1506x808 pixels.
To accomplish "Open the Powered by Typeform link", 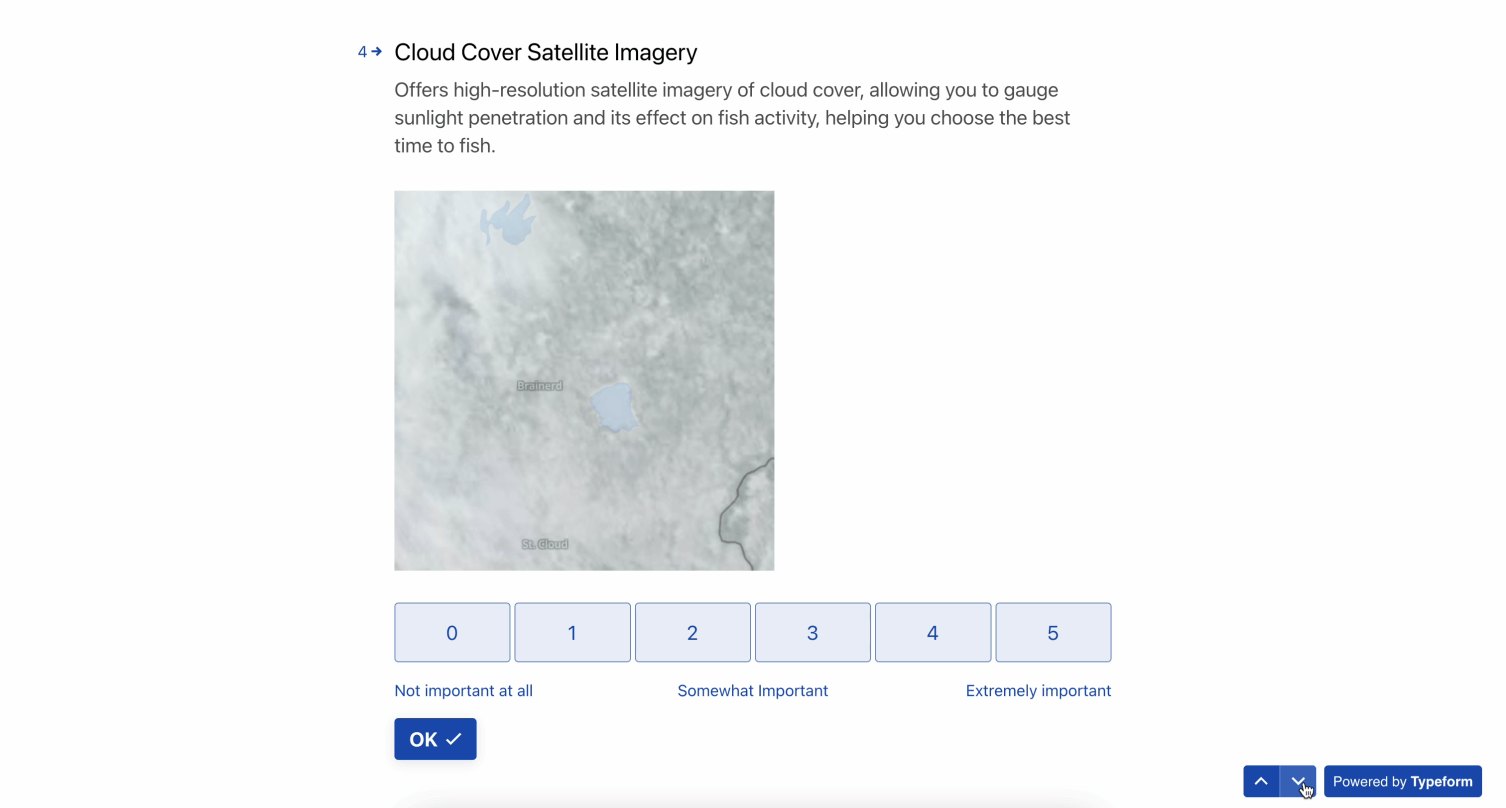I will tap(1403, 782).
